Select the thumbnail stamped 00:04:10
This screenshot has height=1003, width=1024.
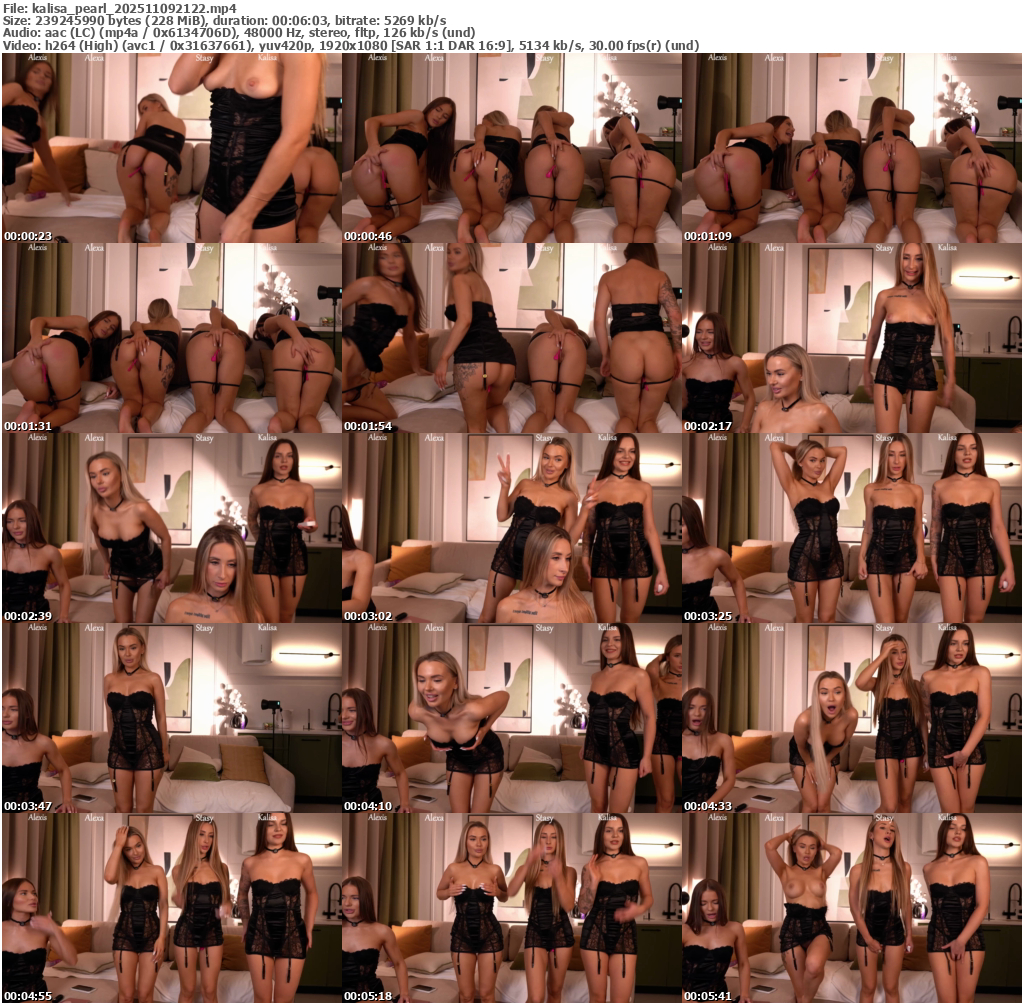click(511, 718)
